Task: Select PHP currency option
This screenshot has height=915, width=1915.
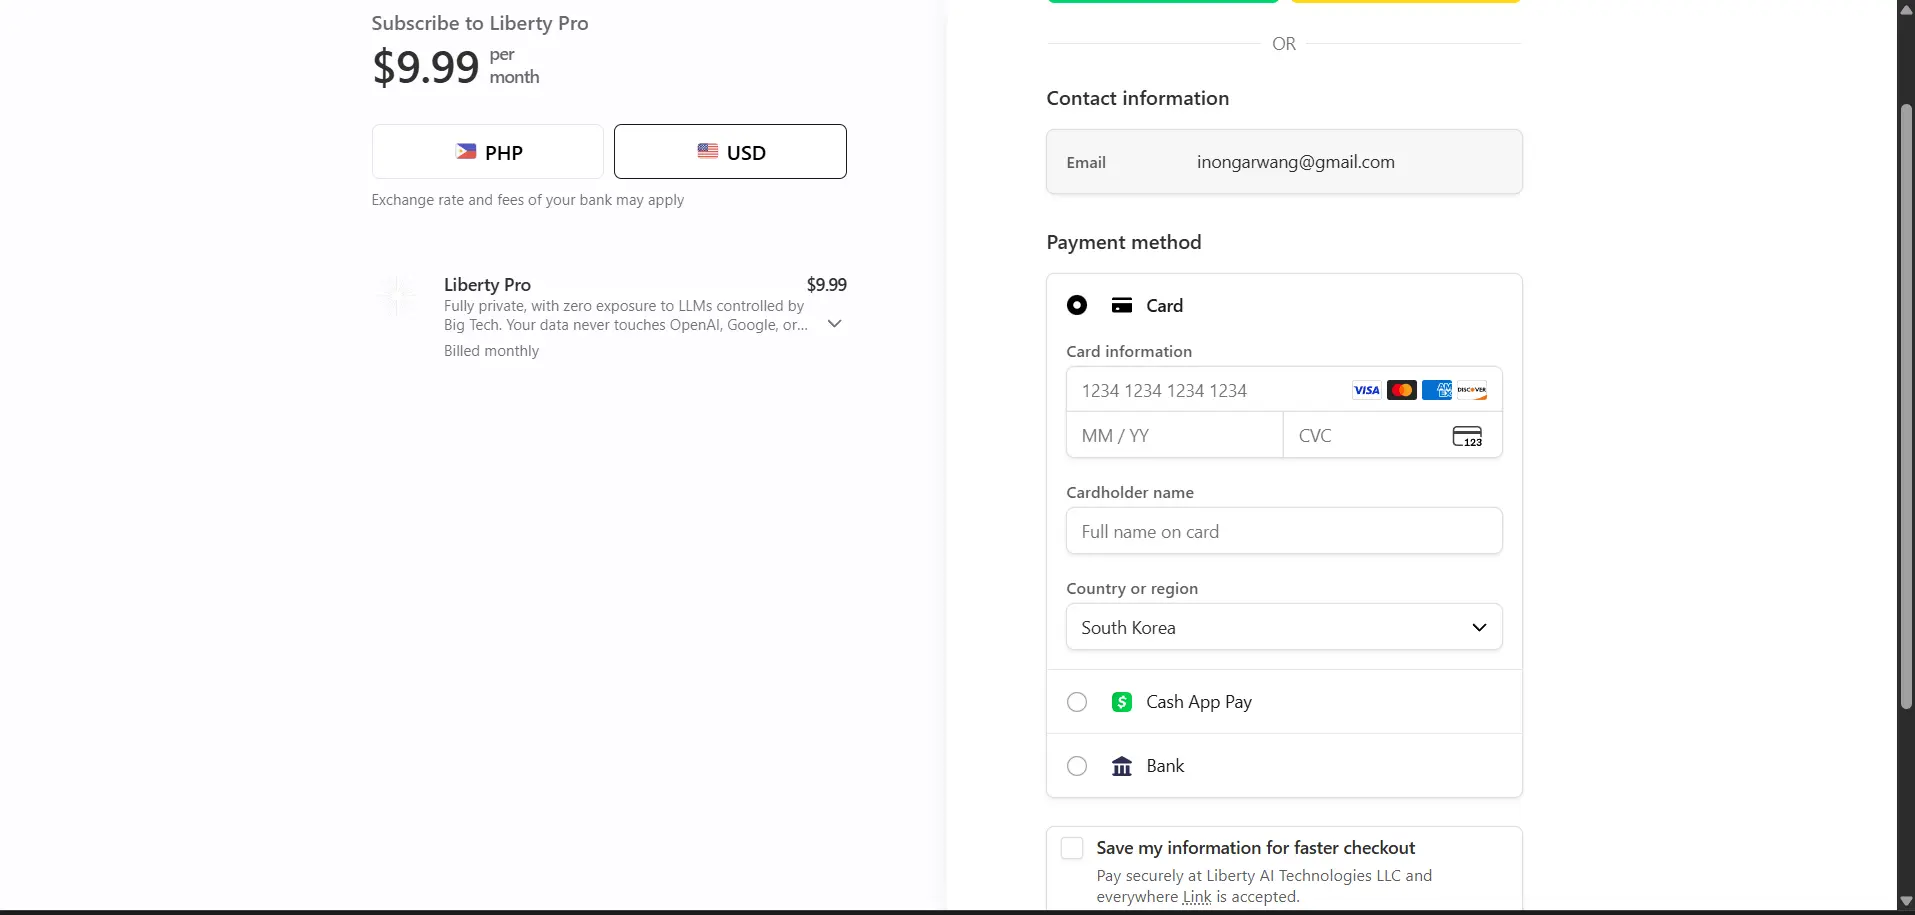Action: 487,152
